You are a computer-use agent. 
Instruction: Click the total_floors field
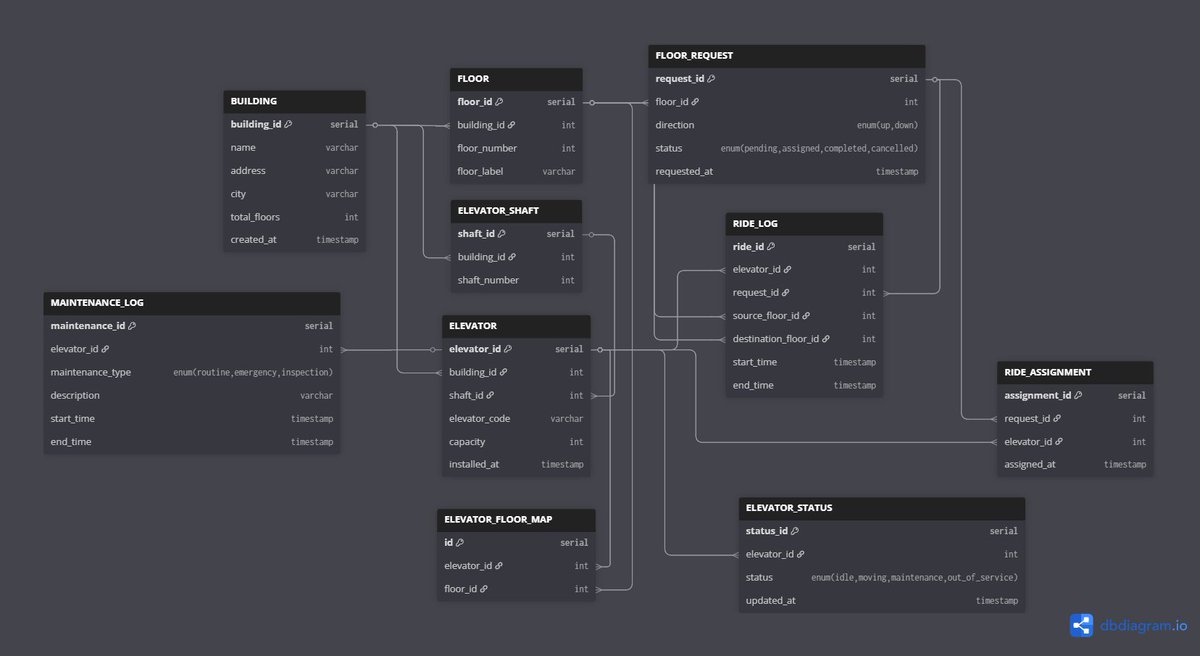click(294, 217)
